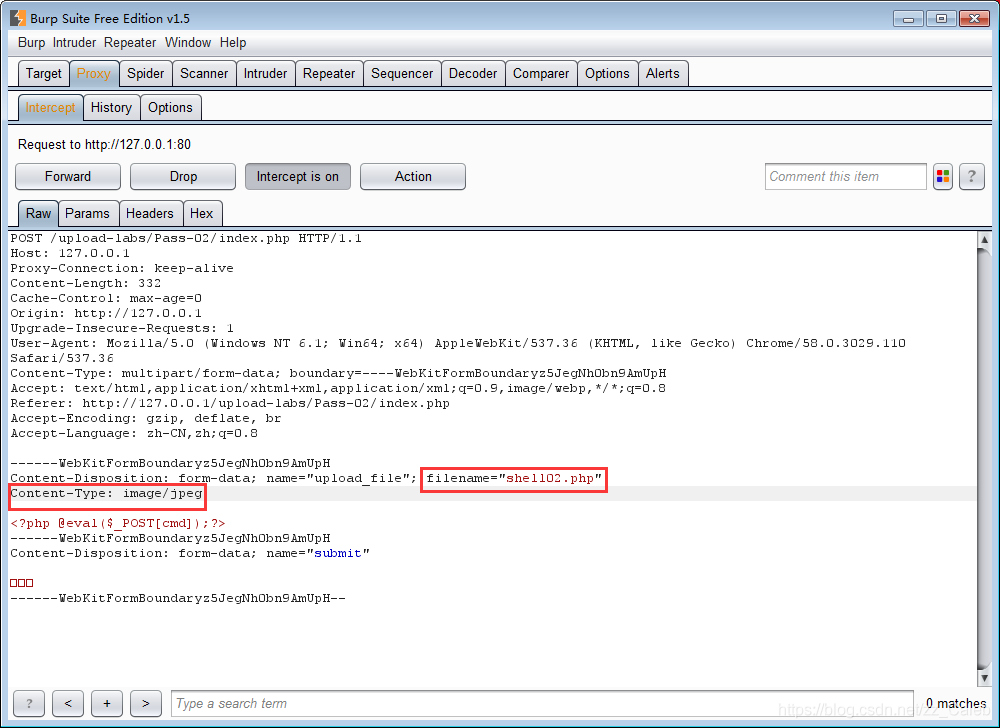
Task: Click the Cache-Control: max-age=0 line
Action: click(106, 298)
